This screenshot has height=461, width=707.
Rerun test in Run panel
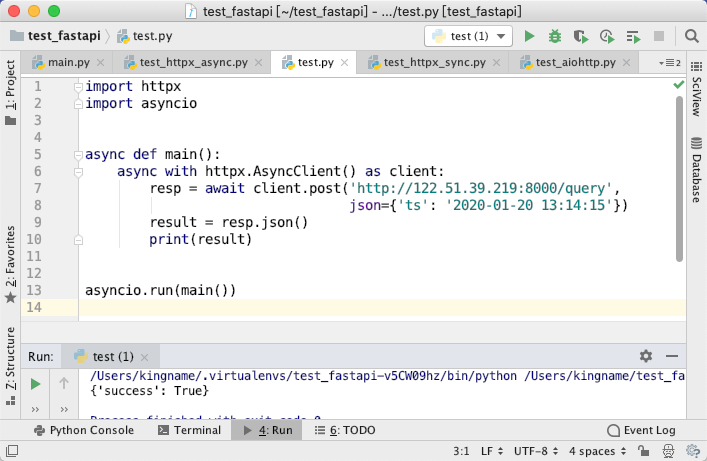tap(35, 384)
